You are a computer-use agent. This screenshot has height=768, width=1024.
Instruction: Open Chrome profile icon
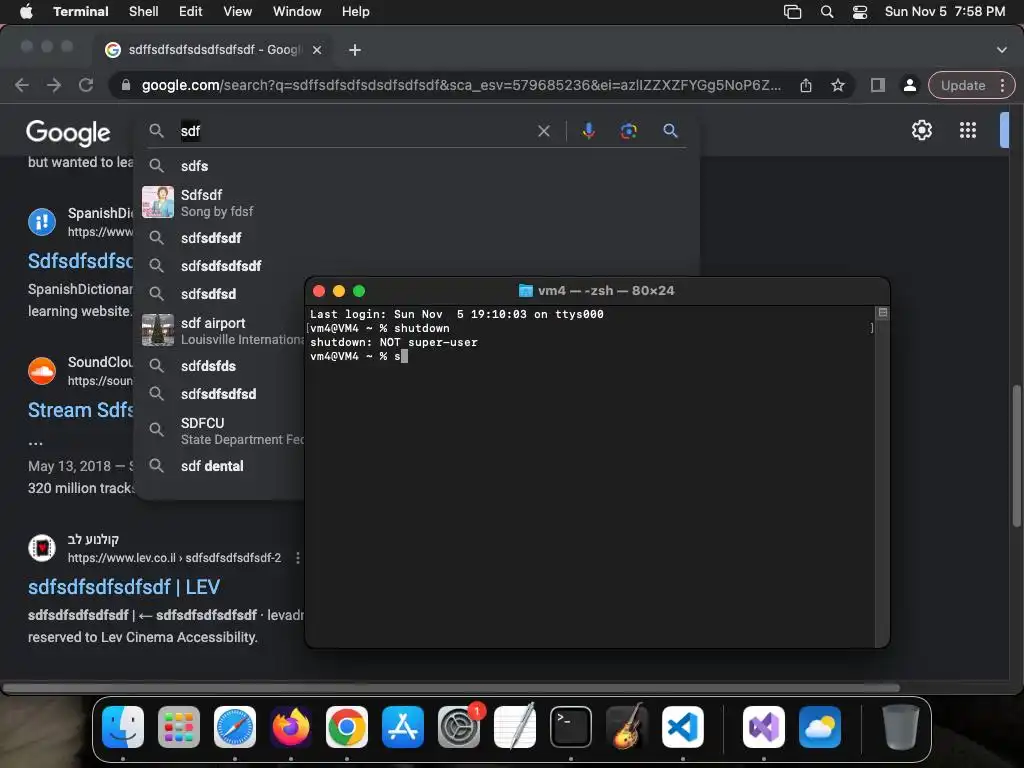[x=909, y=86]
